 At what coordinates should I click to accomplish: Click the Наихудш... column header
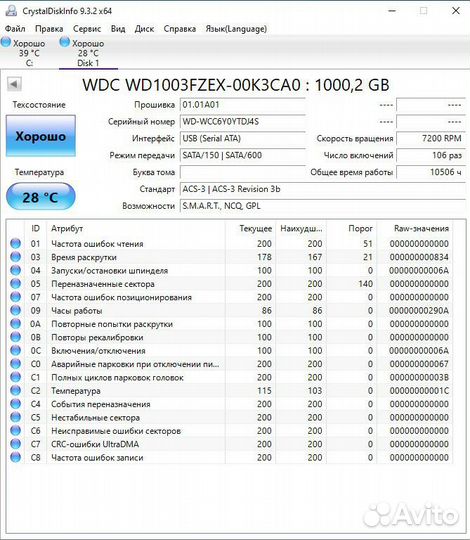pos(301,228)
